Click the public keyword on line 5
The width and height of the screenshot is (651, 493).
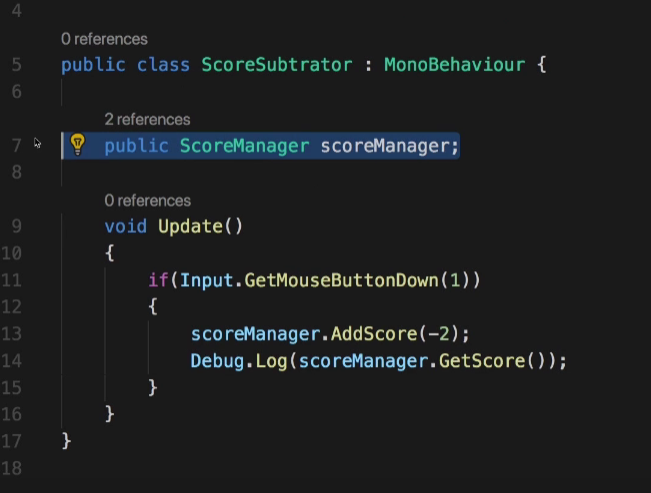93,65
